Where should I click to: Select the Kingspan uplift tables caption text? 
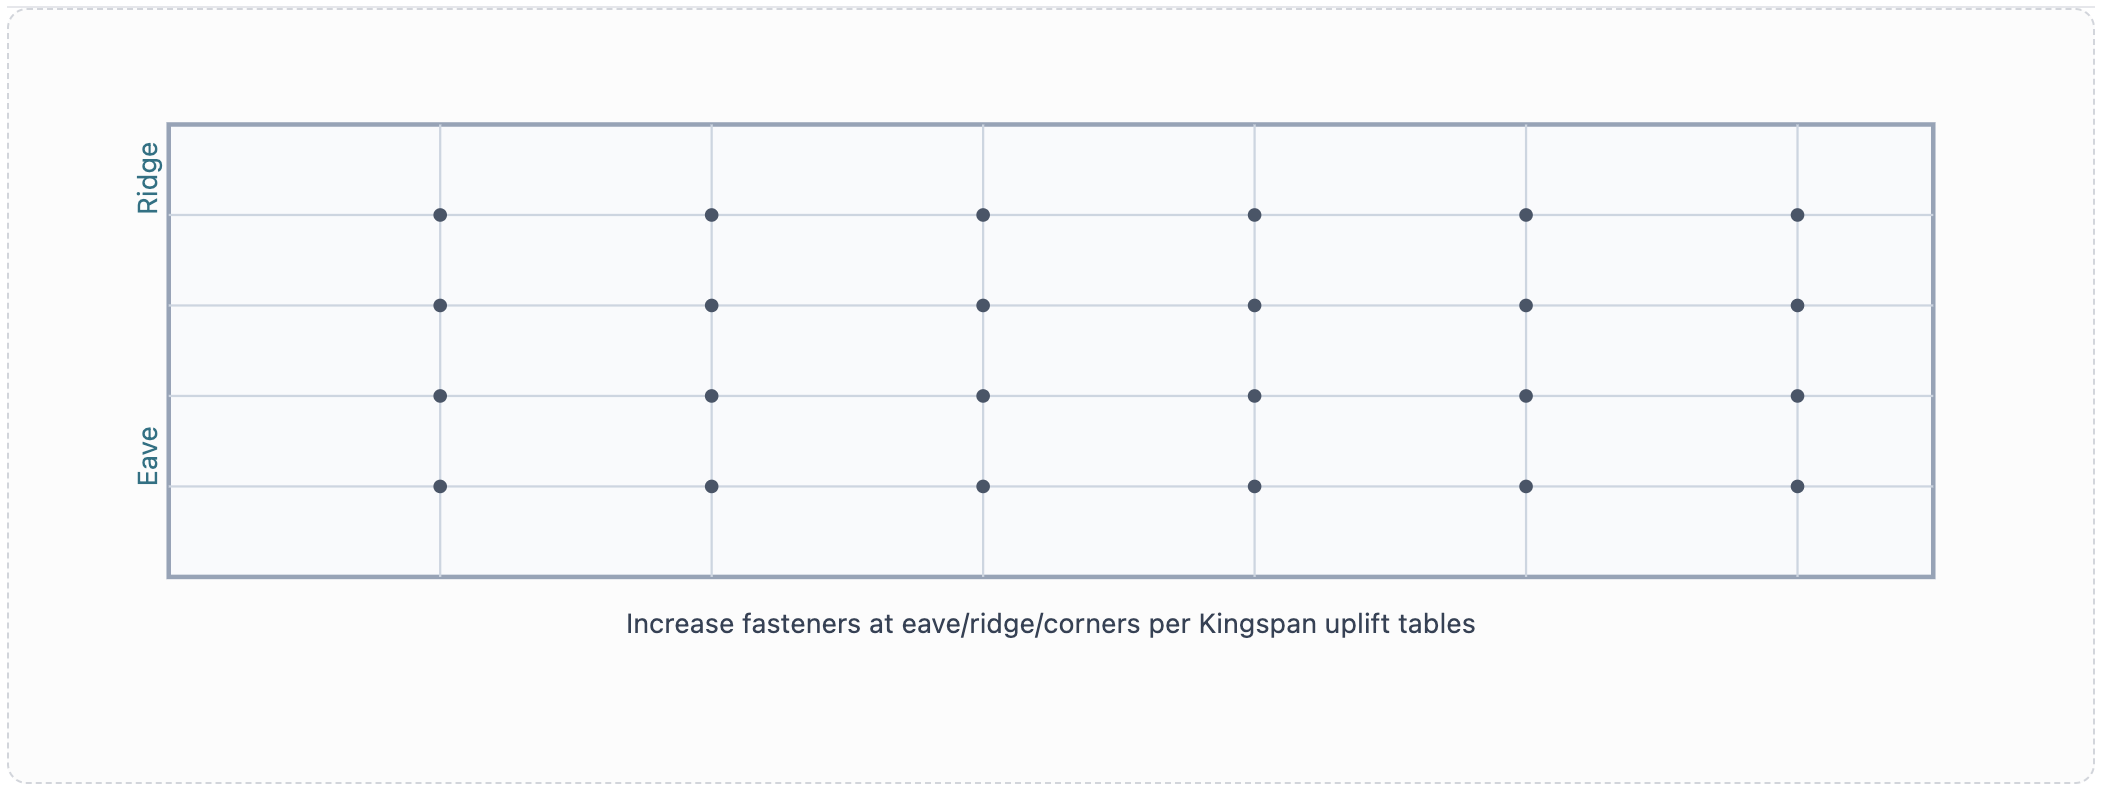click(x=1050, y=624)
